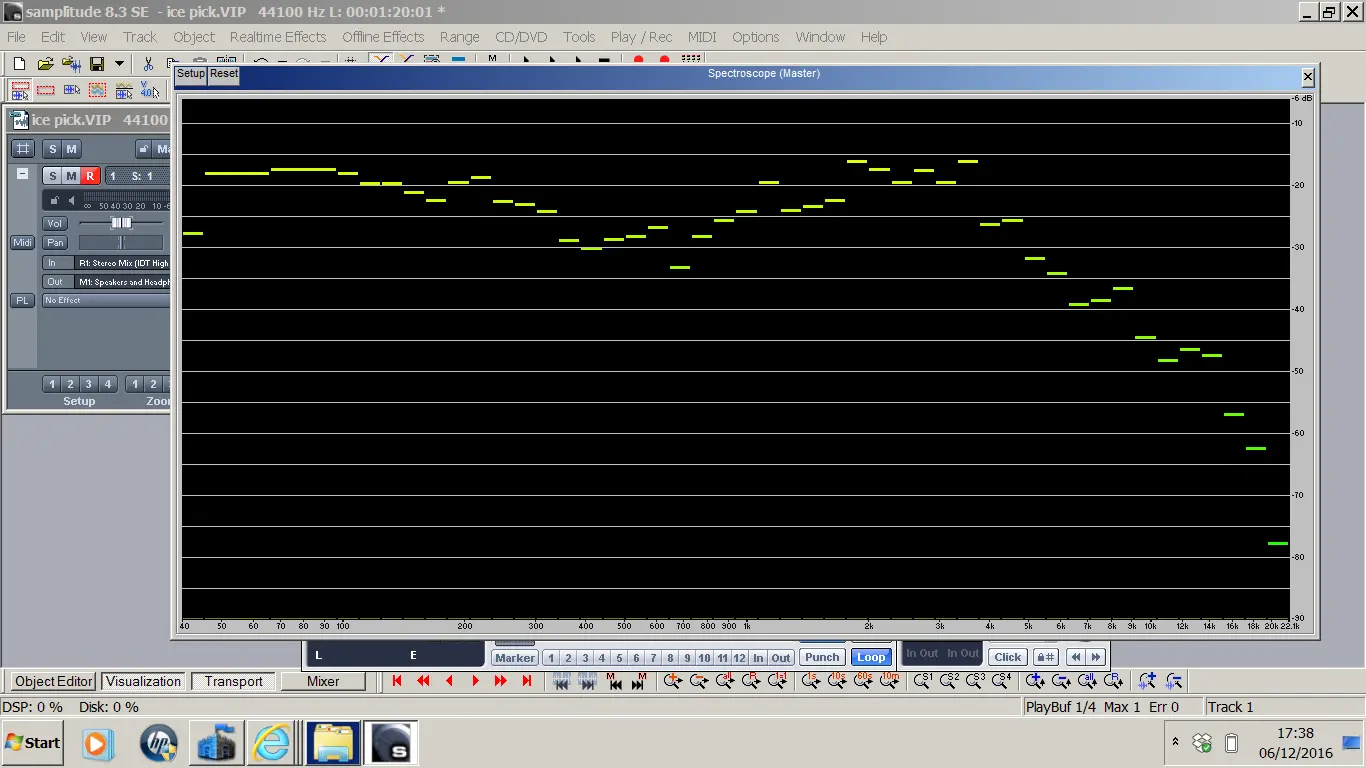Image resolution: width=1366 pixels, height=768 pixels.
Task: Open the Offline Effects menu
Action: pyautogui.click(x=383, y=37)
